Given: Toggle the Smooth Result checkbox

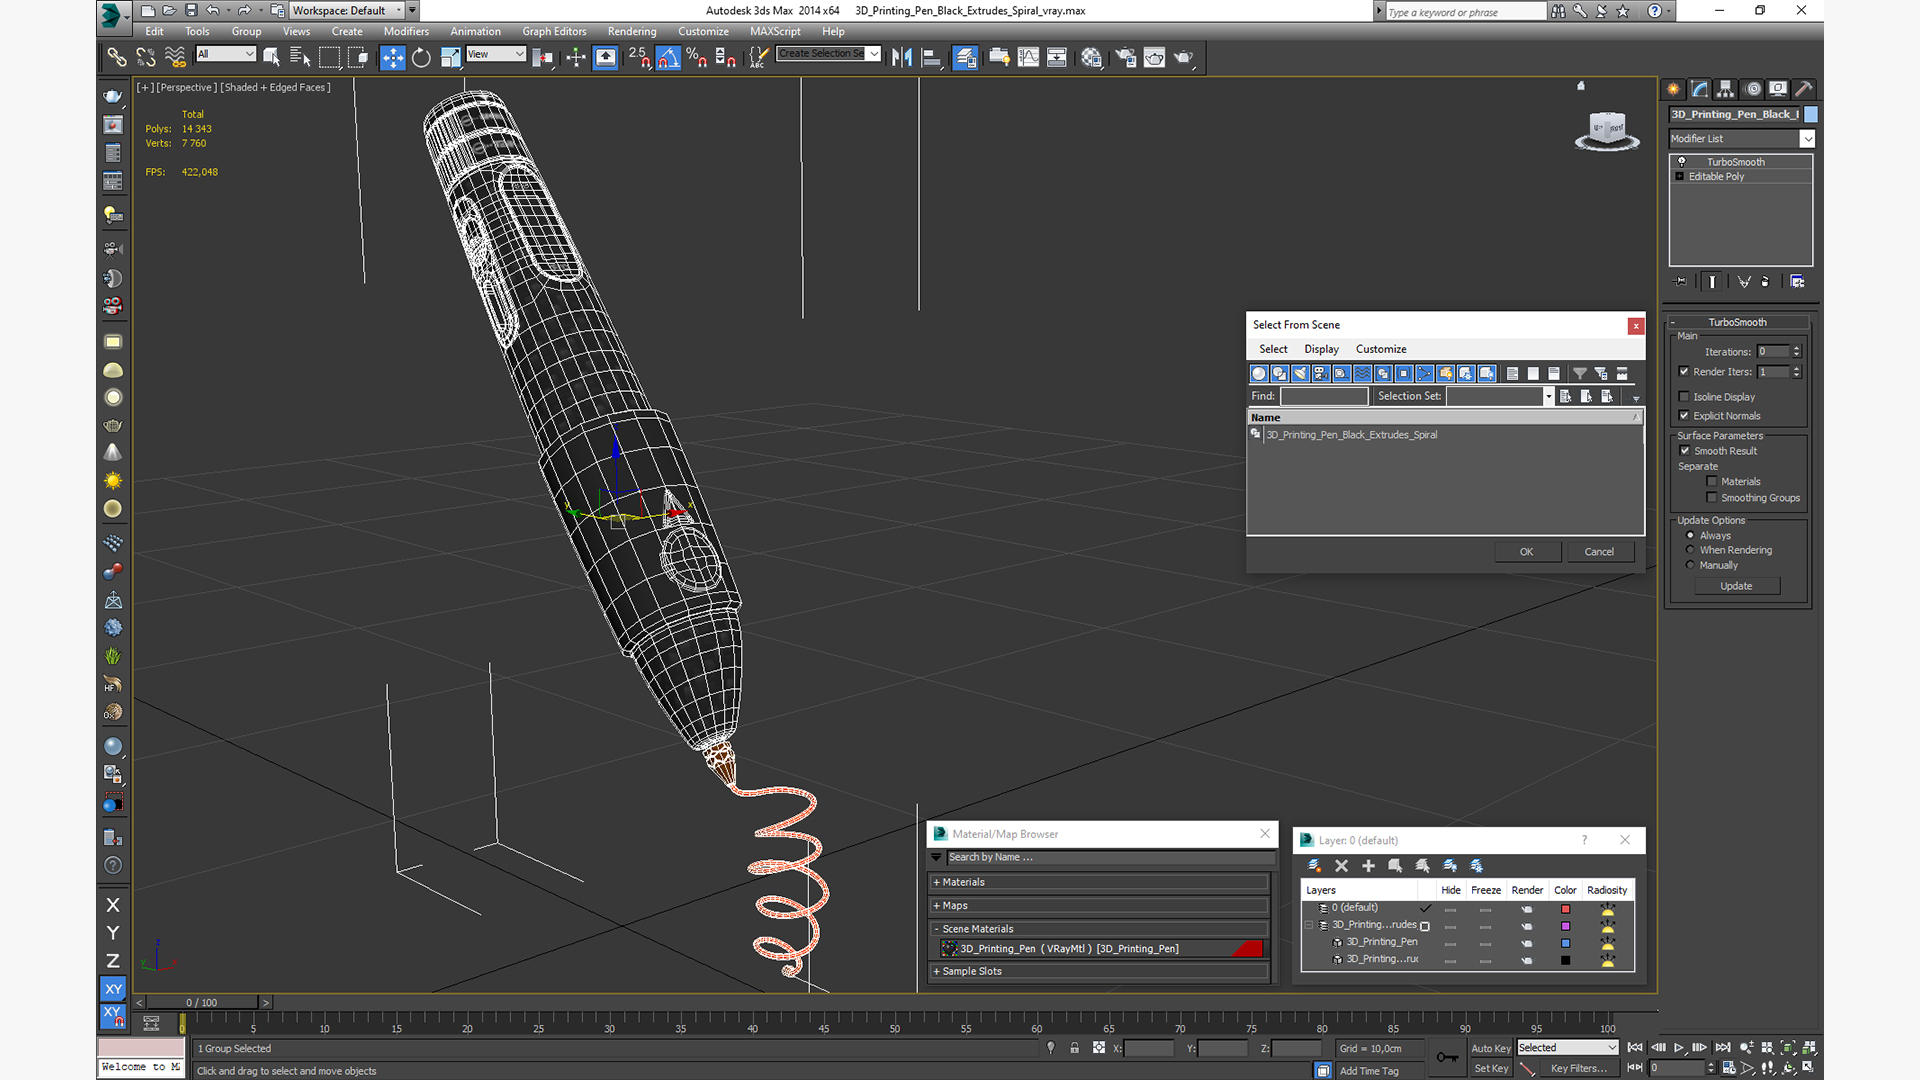Looking at the screenshot, I should 1685,451.
